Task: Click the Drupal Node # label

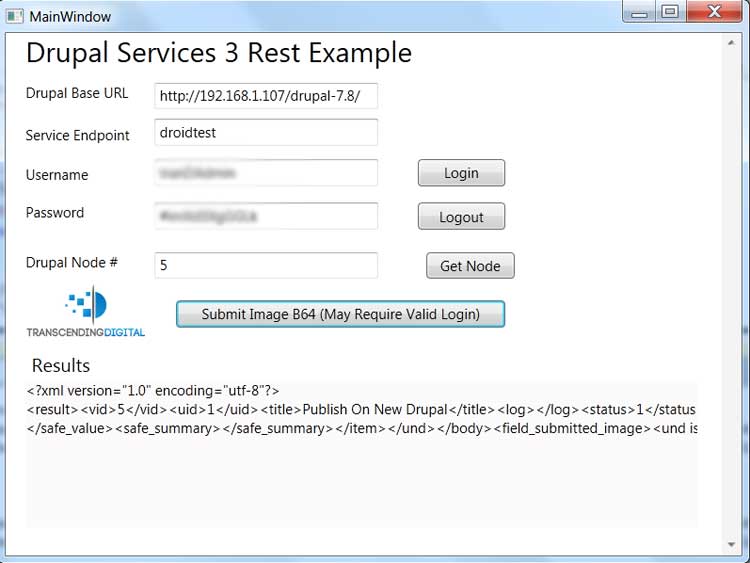Action: coord(72,262)
